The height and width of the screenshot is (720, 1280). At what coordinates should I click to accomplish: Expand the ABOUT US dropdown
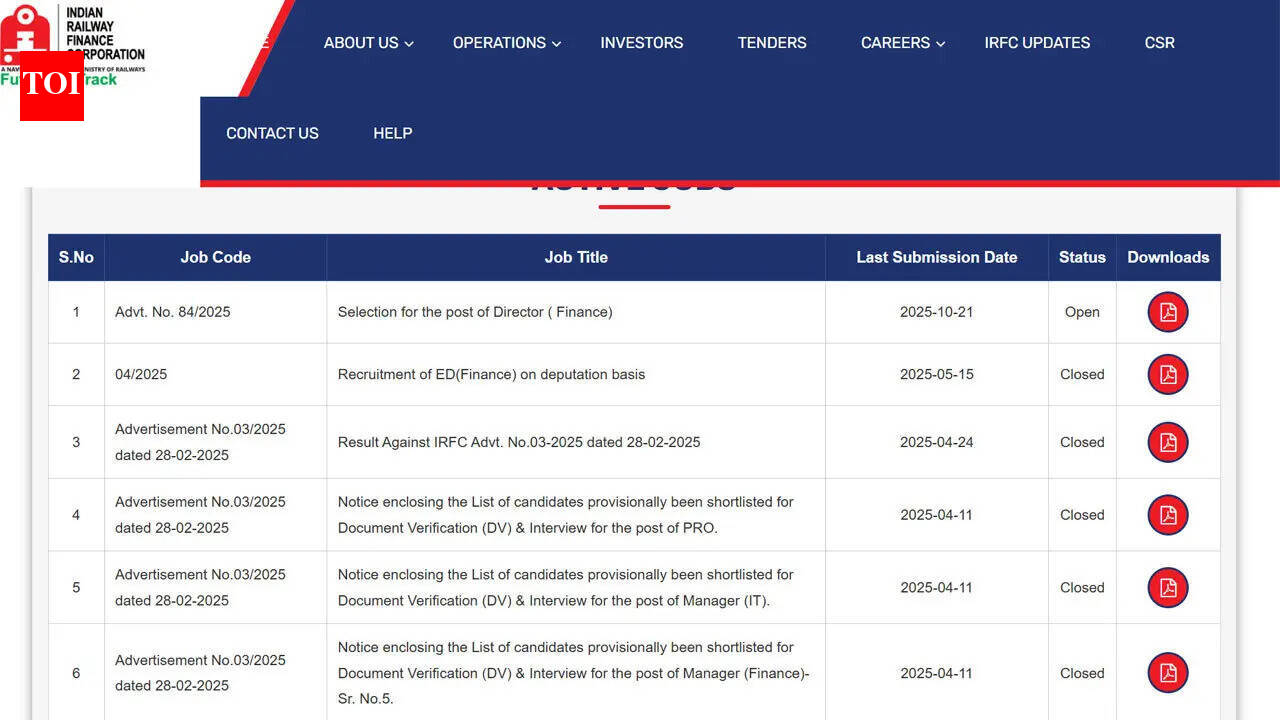(x=362, y=43)
